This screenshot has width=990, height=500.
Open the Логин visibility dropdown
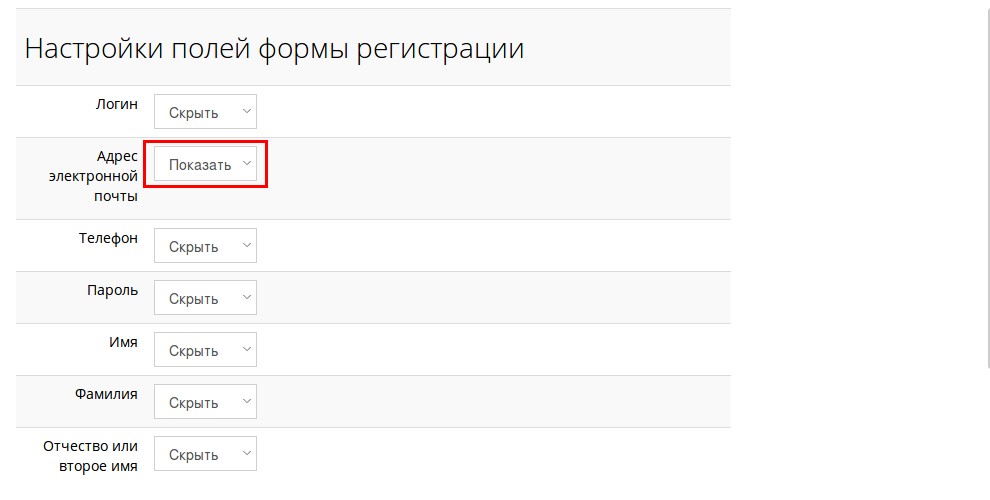coord(205,112)
